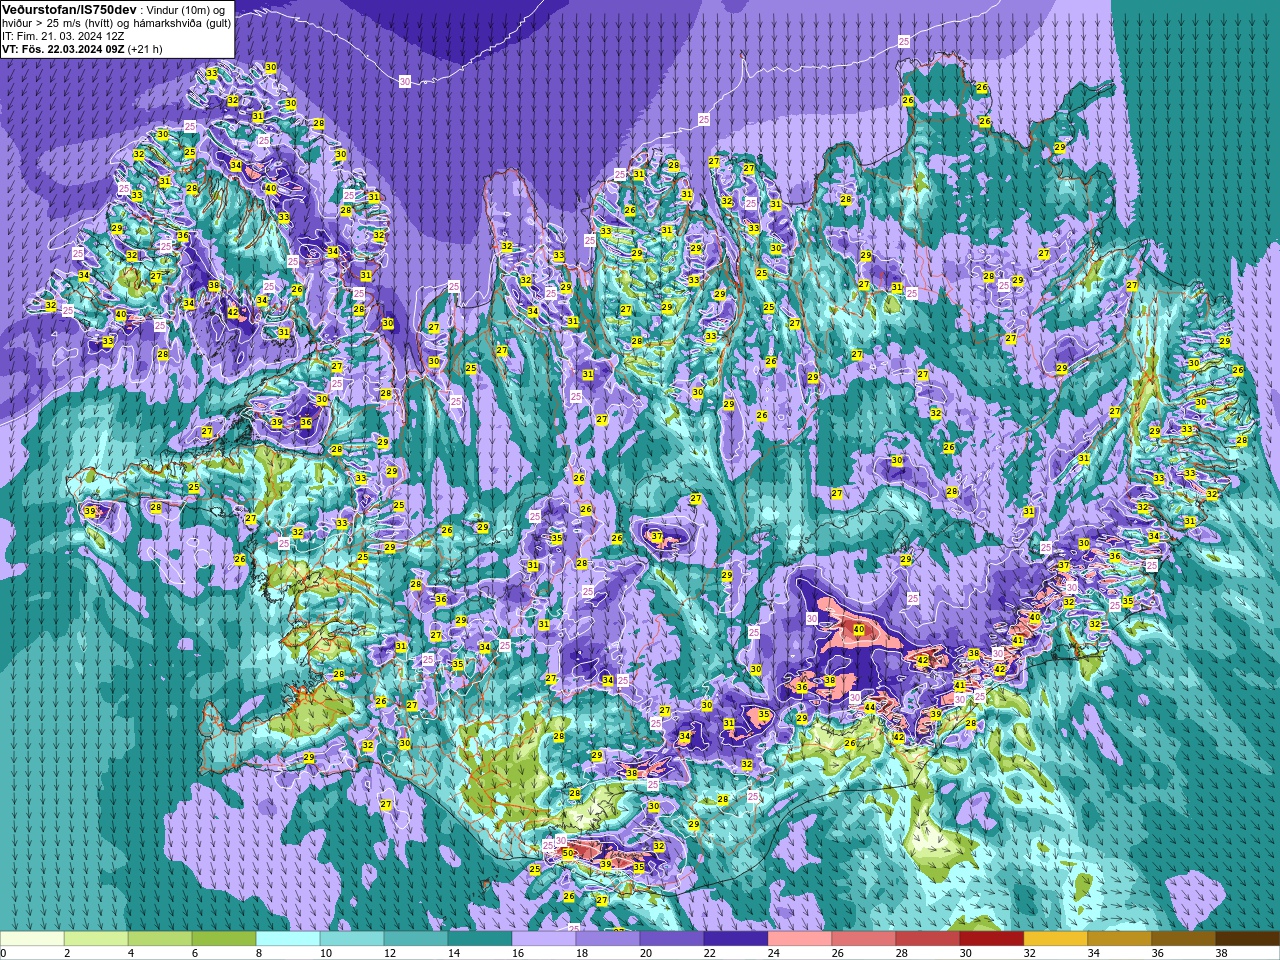The width and height of the screenshot is (1280, 960).
Task: Click the '32' tick label on the bottom legend scale
Action: click(1030, 953)
